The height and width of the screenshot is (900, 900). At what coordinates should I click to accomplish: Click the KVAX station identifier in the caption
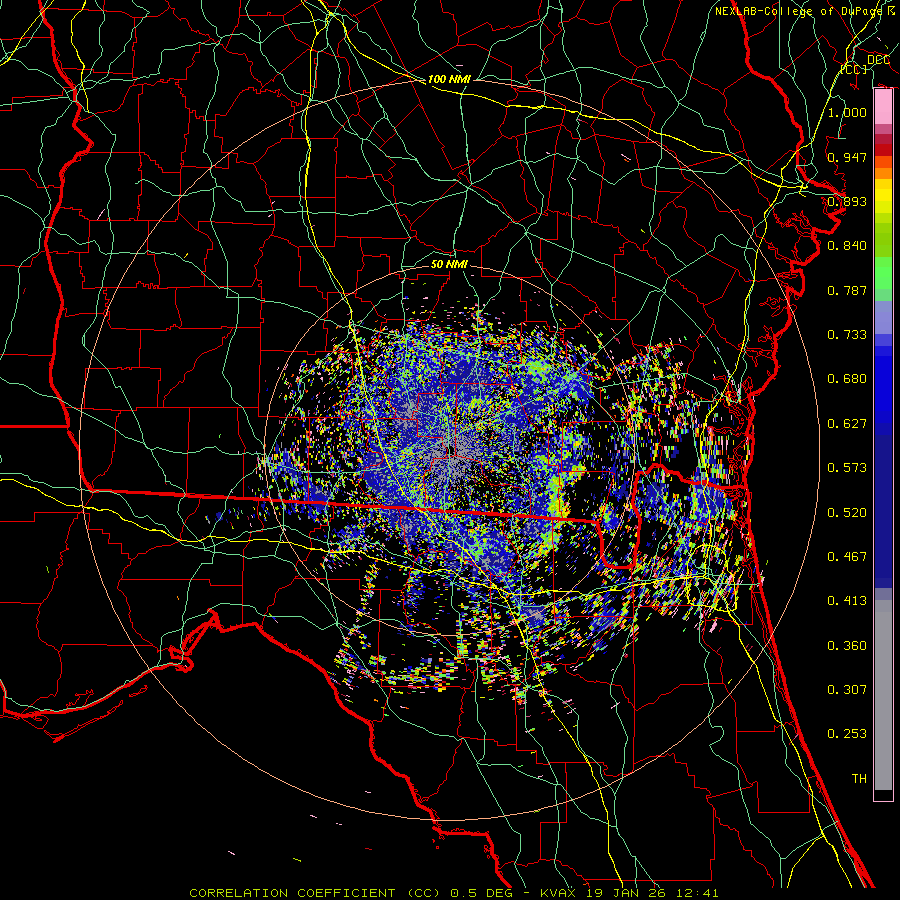(x=560, y=893)
